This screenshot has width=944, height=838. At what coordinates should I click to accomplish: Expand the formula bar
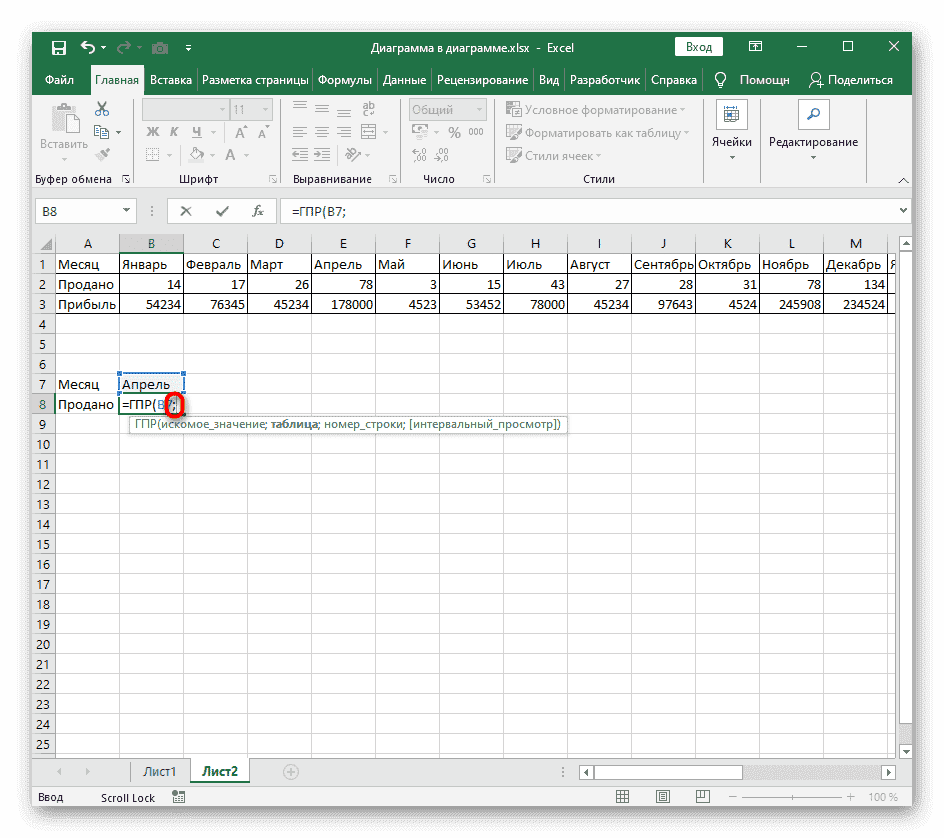[x=903, y=211]
